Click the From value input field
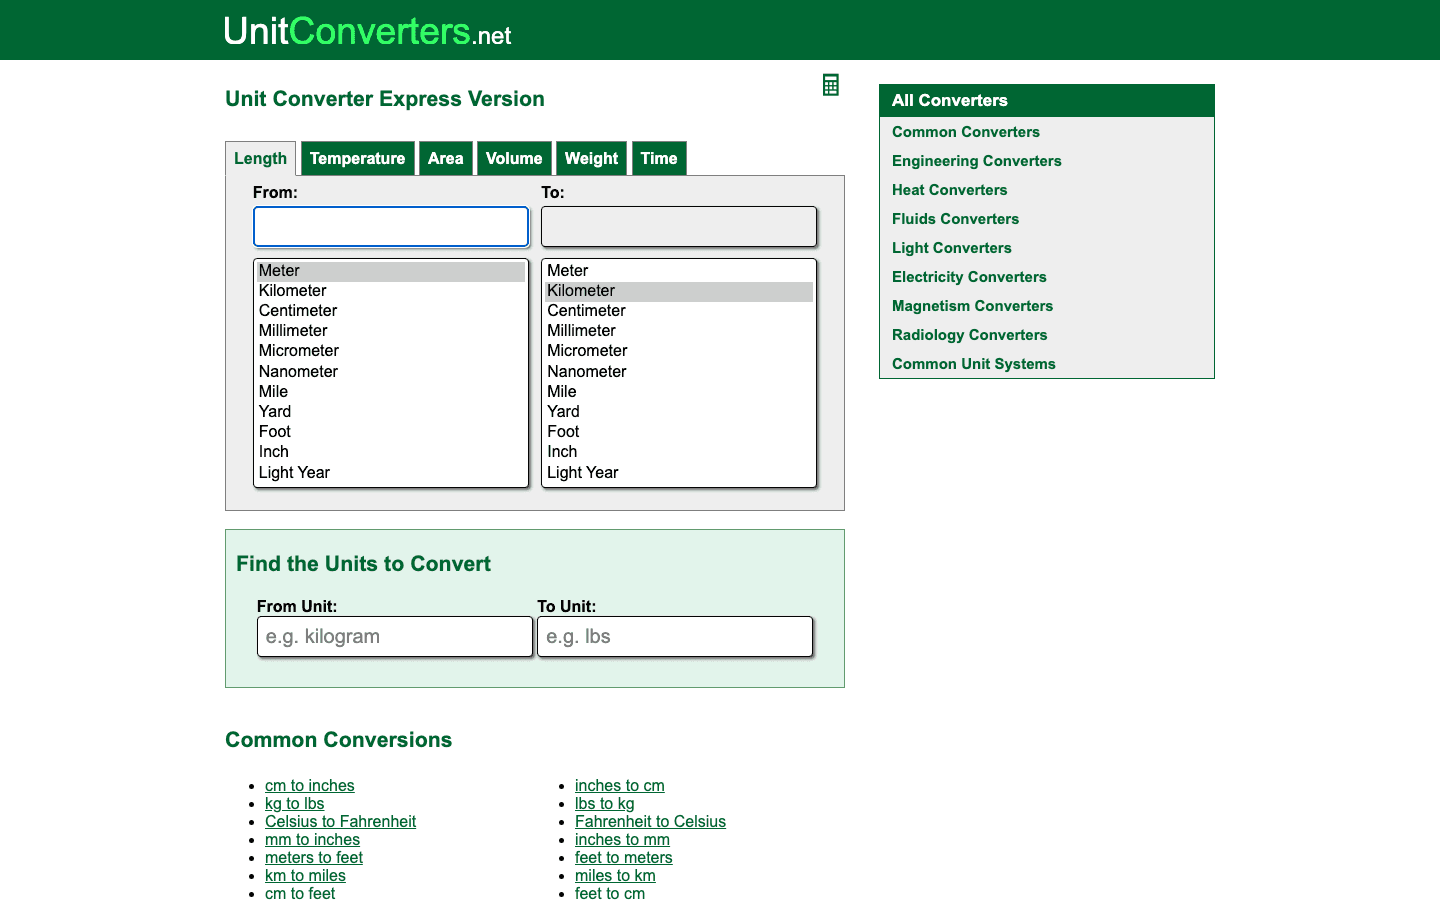This screenshot has height=900, width=1440. [x=390, y=226]
